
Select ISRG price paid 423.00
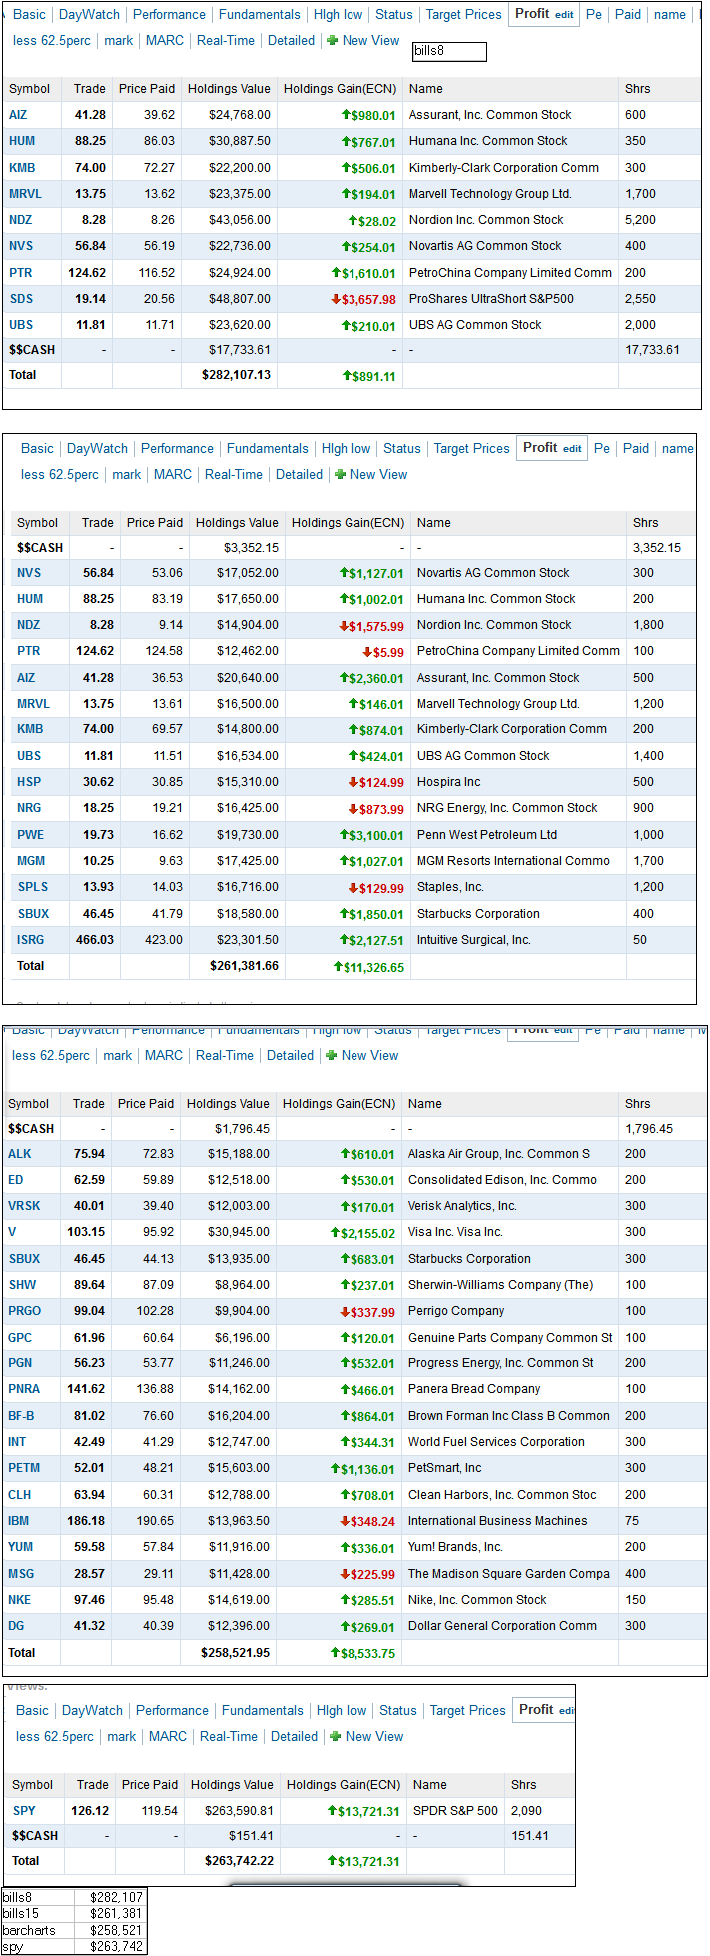coord(163,940)
